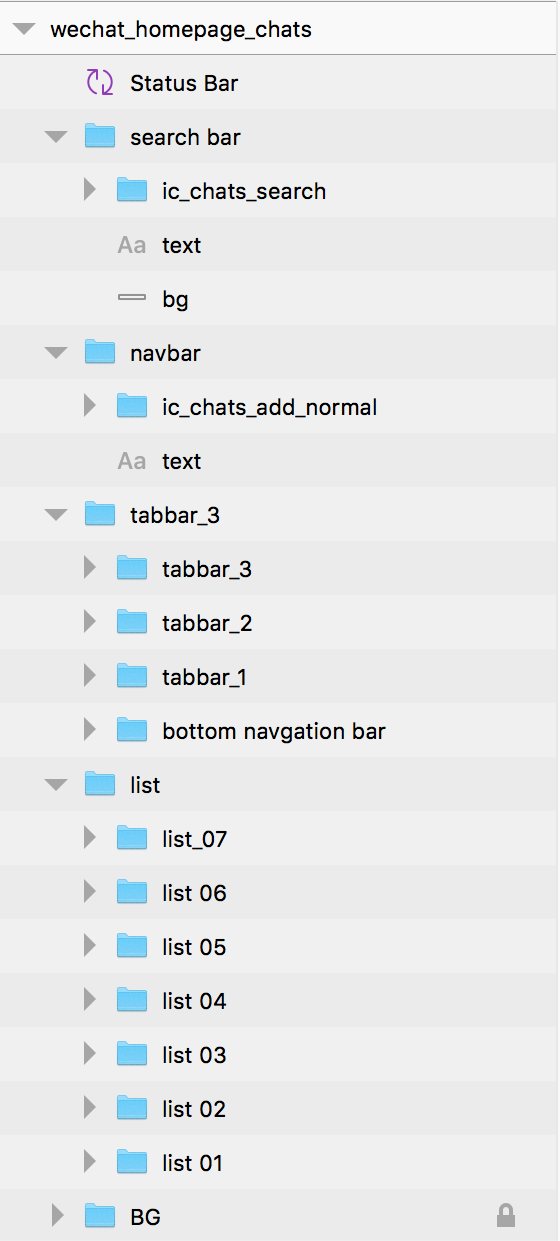
Task: Collapse the navbar group
Action: tap(57, 353)
